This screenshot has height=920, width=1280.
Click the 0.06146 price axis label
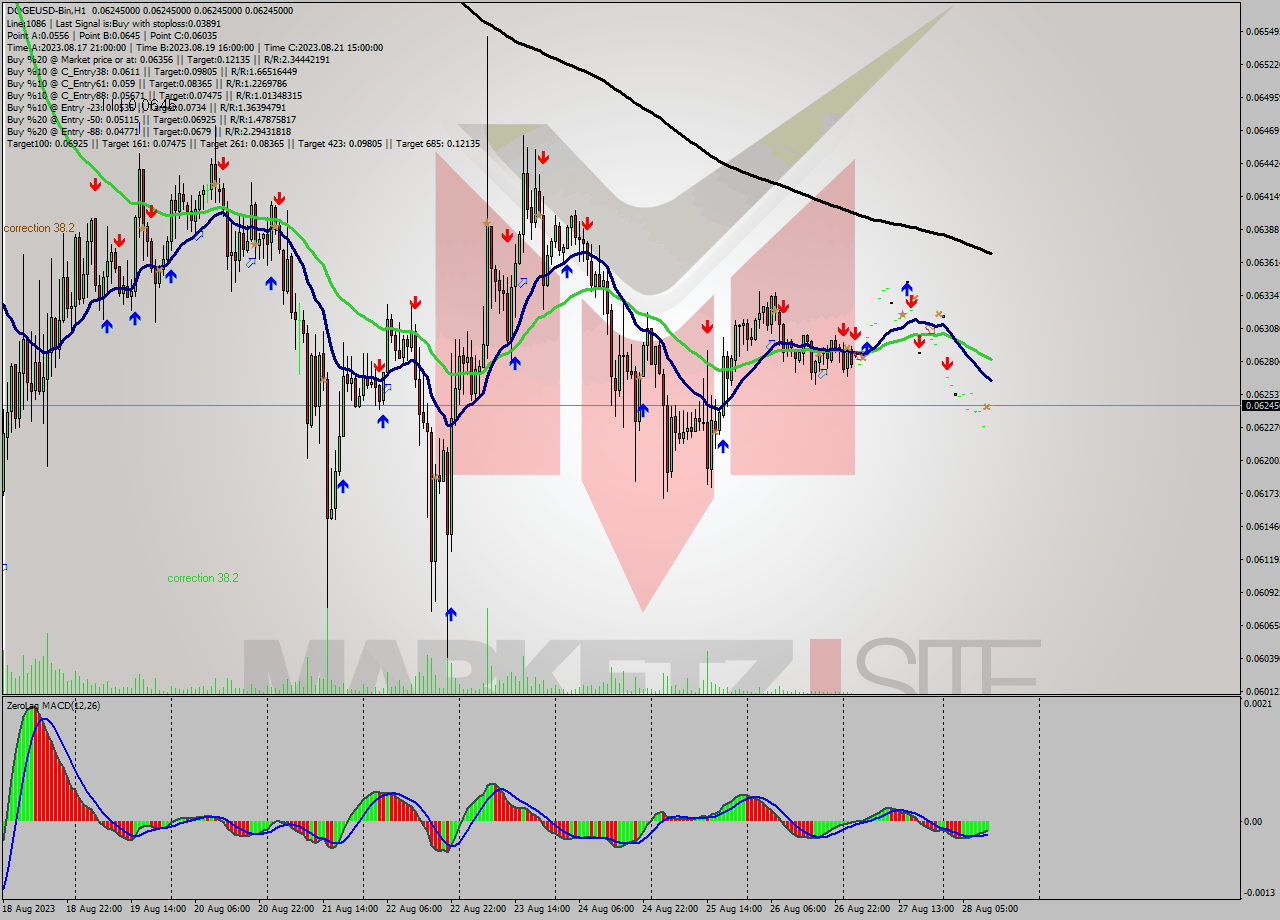(1262, 526)
